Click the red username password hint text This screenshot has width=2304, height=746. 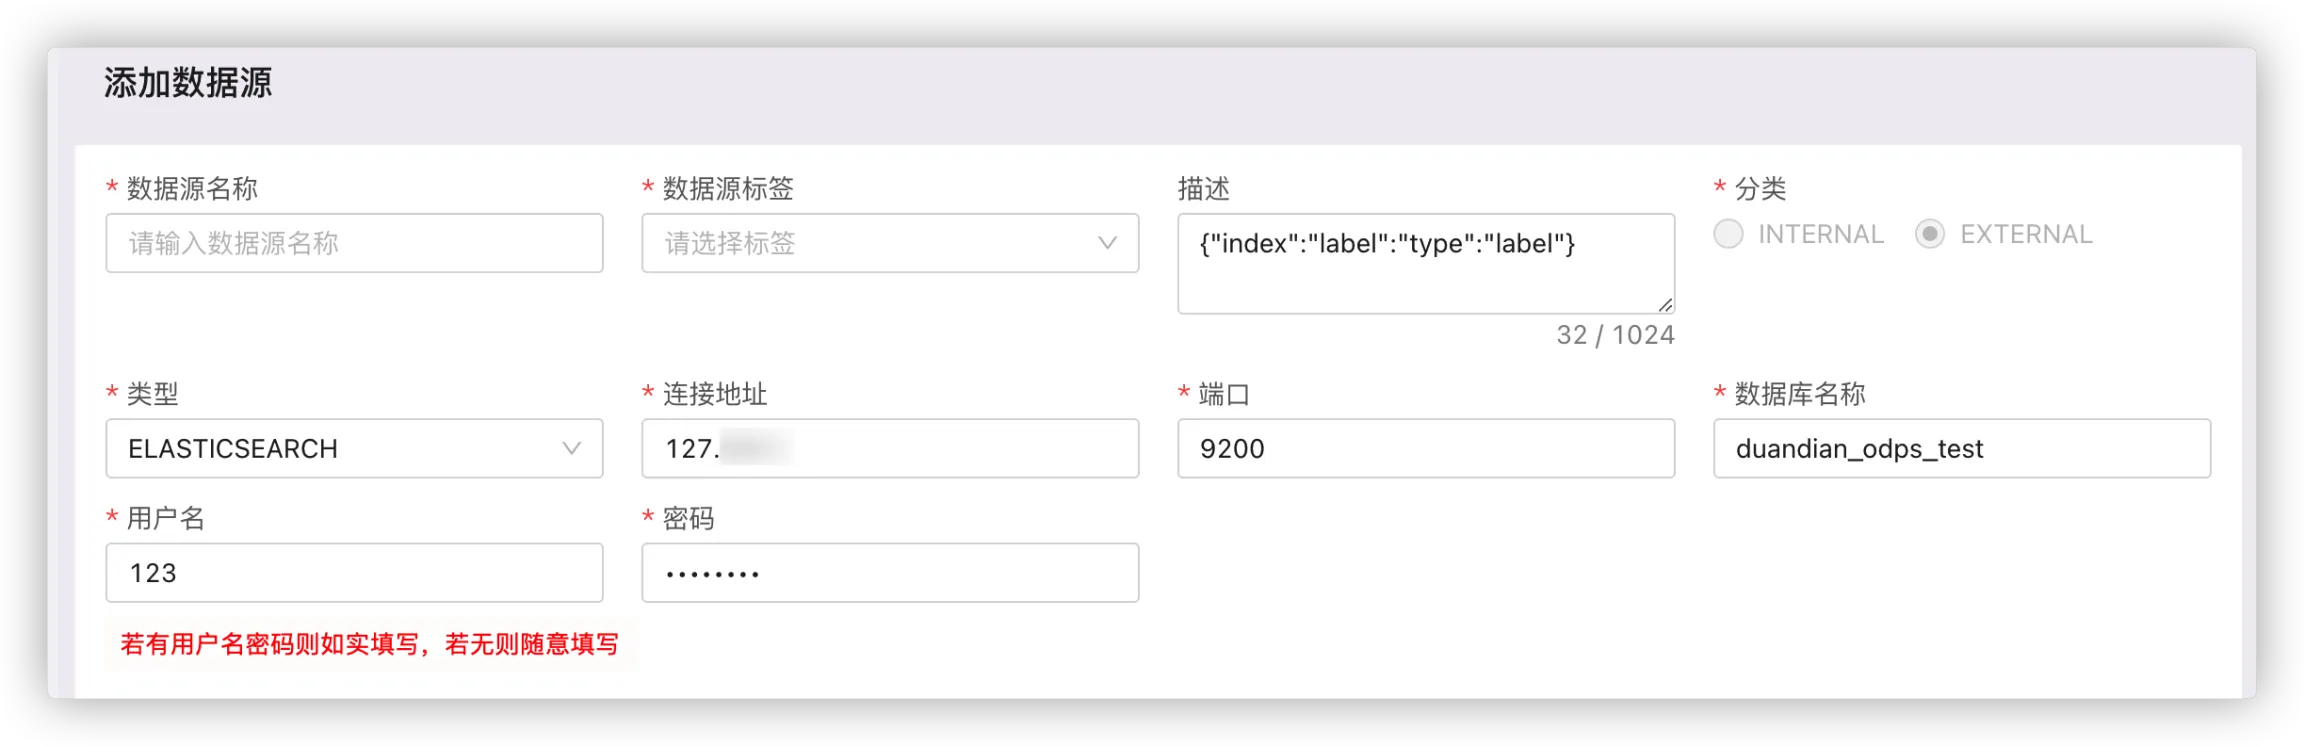(x=369, y=644)
